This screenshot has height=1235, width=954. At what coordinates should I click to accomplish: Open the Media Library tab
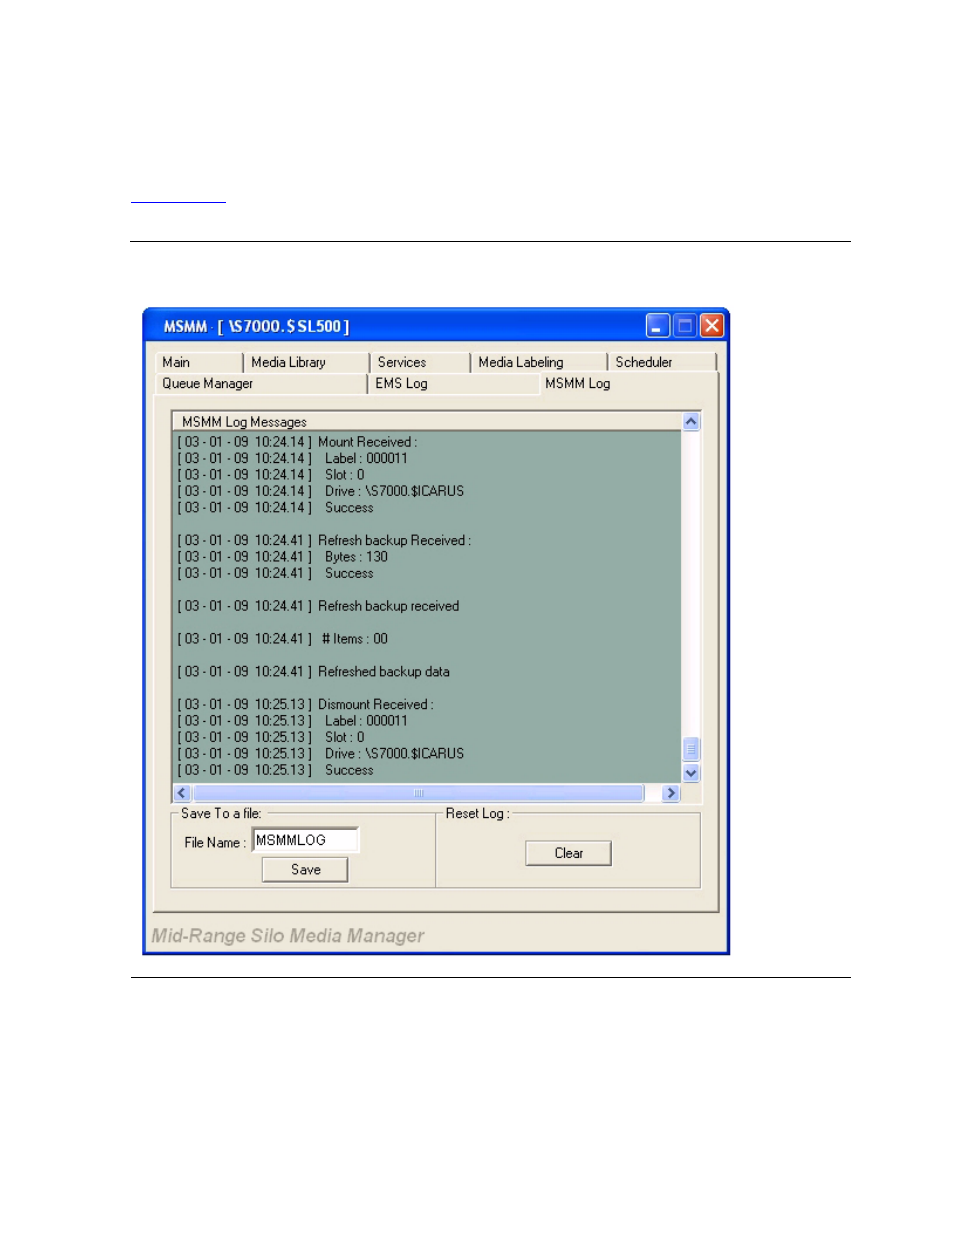click(x=306, y=362)
